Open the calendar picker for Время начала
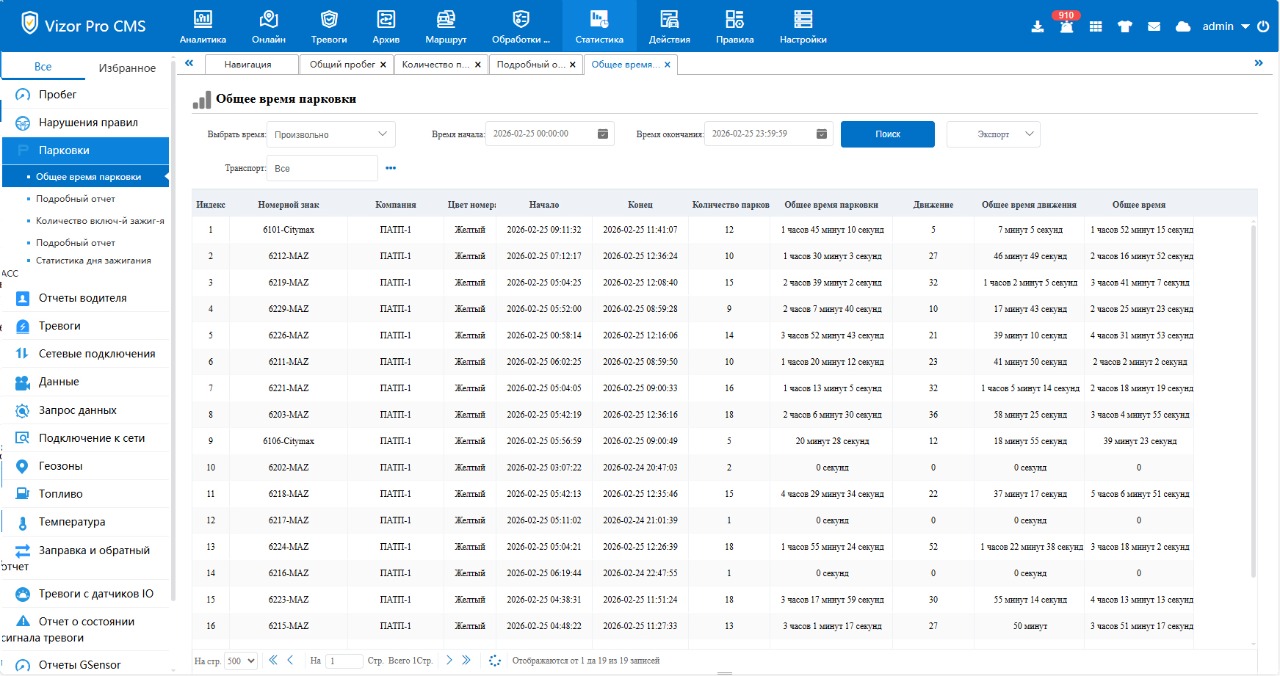Viewport: 1280px width, 676px height. click(x=602, y=134)
